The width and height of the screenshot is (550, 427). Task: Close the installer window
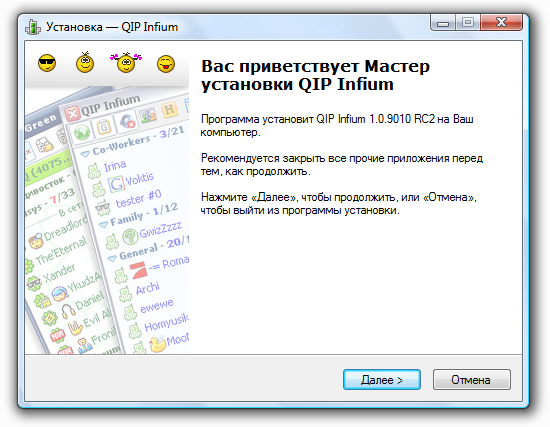point(502,23)
